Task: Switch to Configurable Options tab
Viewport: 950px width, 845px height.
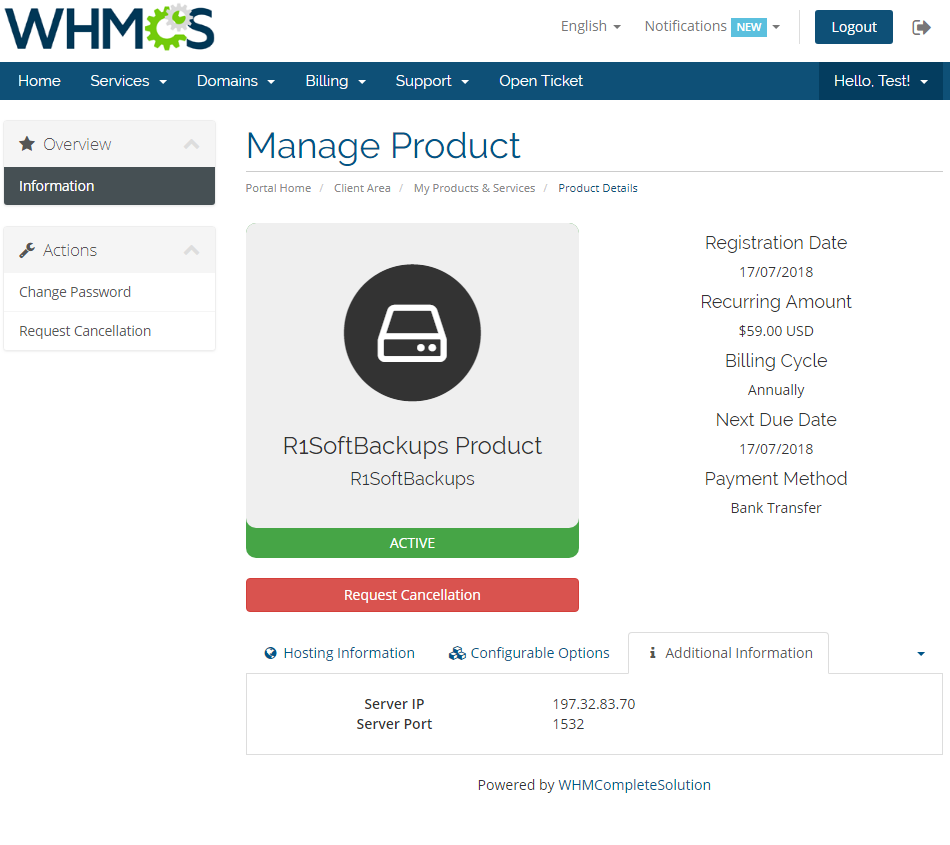Action: point(529,653)
